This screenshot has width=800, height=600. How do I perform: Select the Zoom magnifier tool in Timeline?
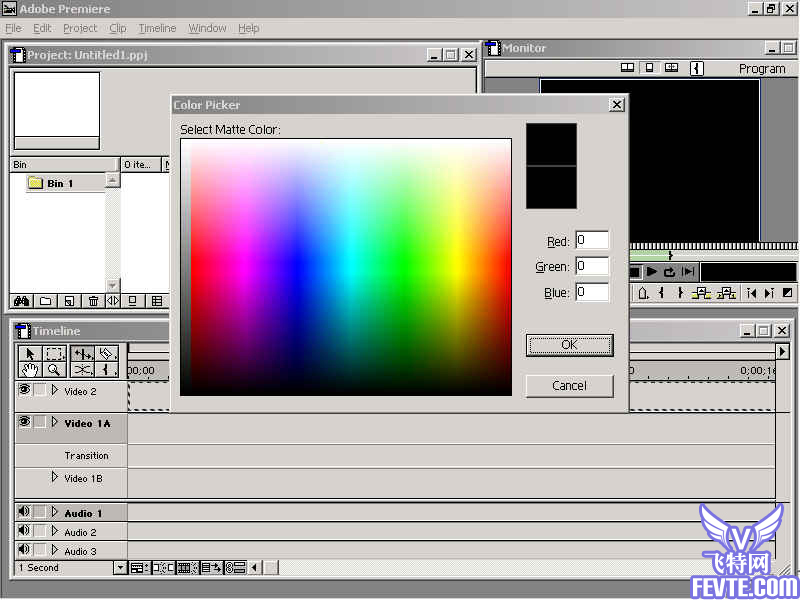click(54, 369)
